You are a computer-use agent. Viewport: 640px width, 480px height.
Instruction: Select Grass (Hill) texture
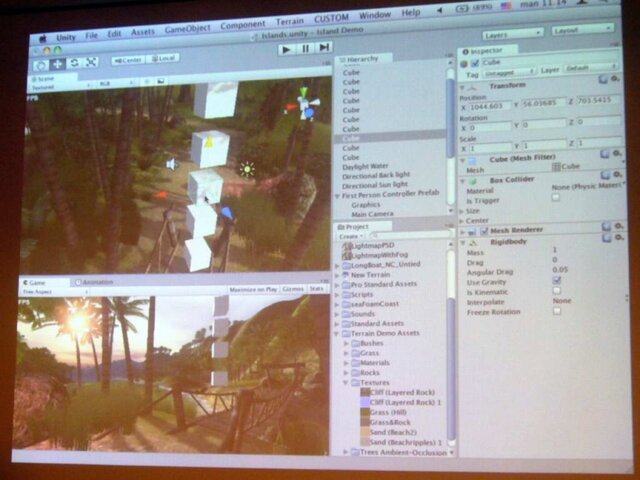pos(384,412)
